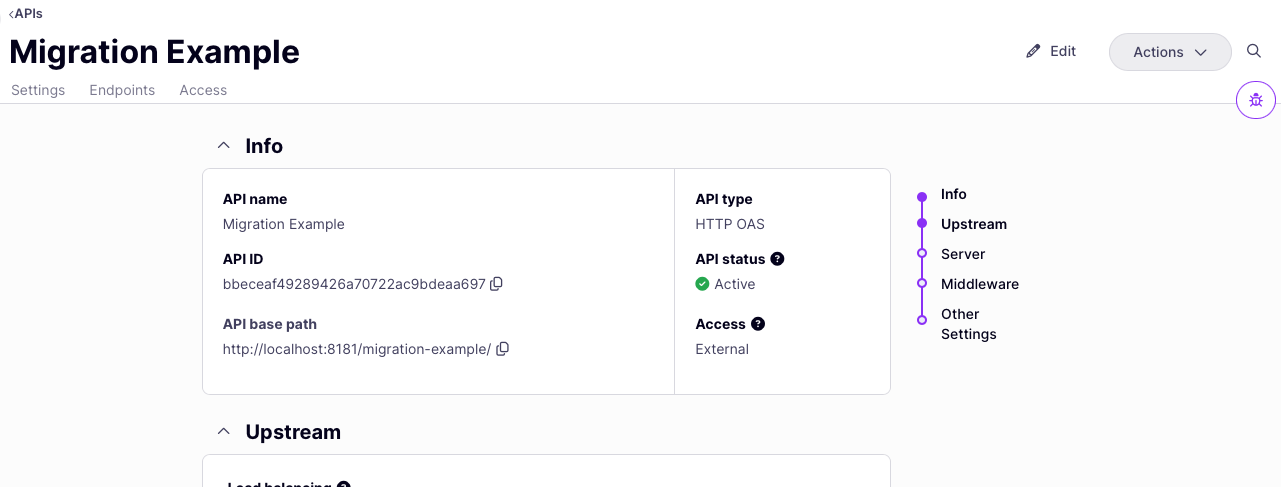Copy the API ID to clipboard
The height and width of the screenshot is (487, 1281).
point(497,284)
